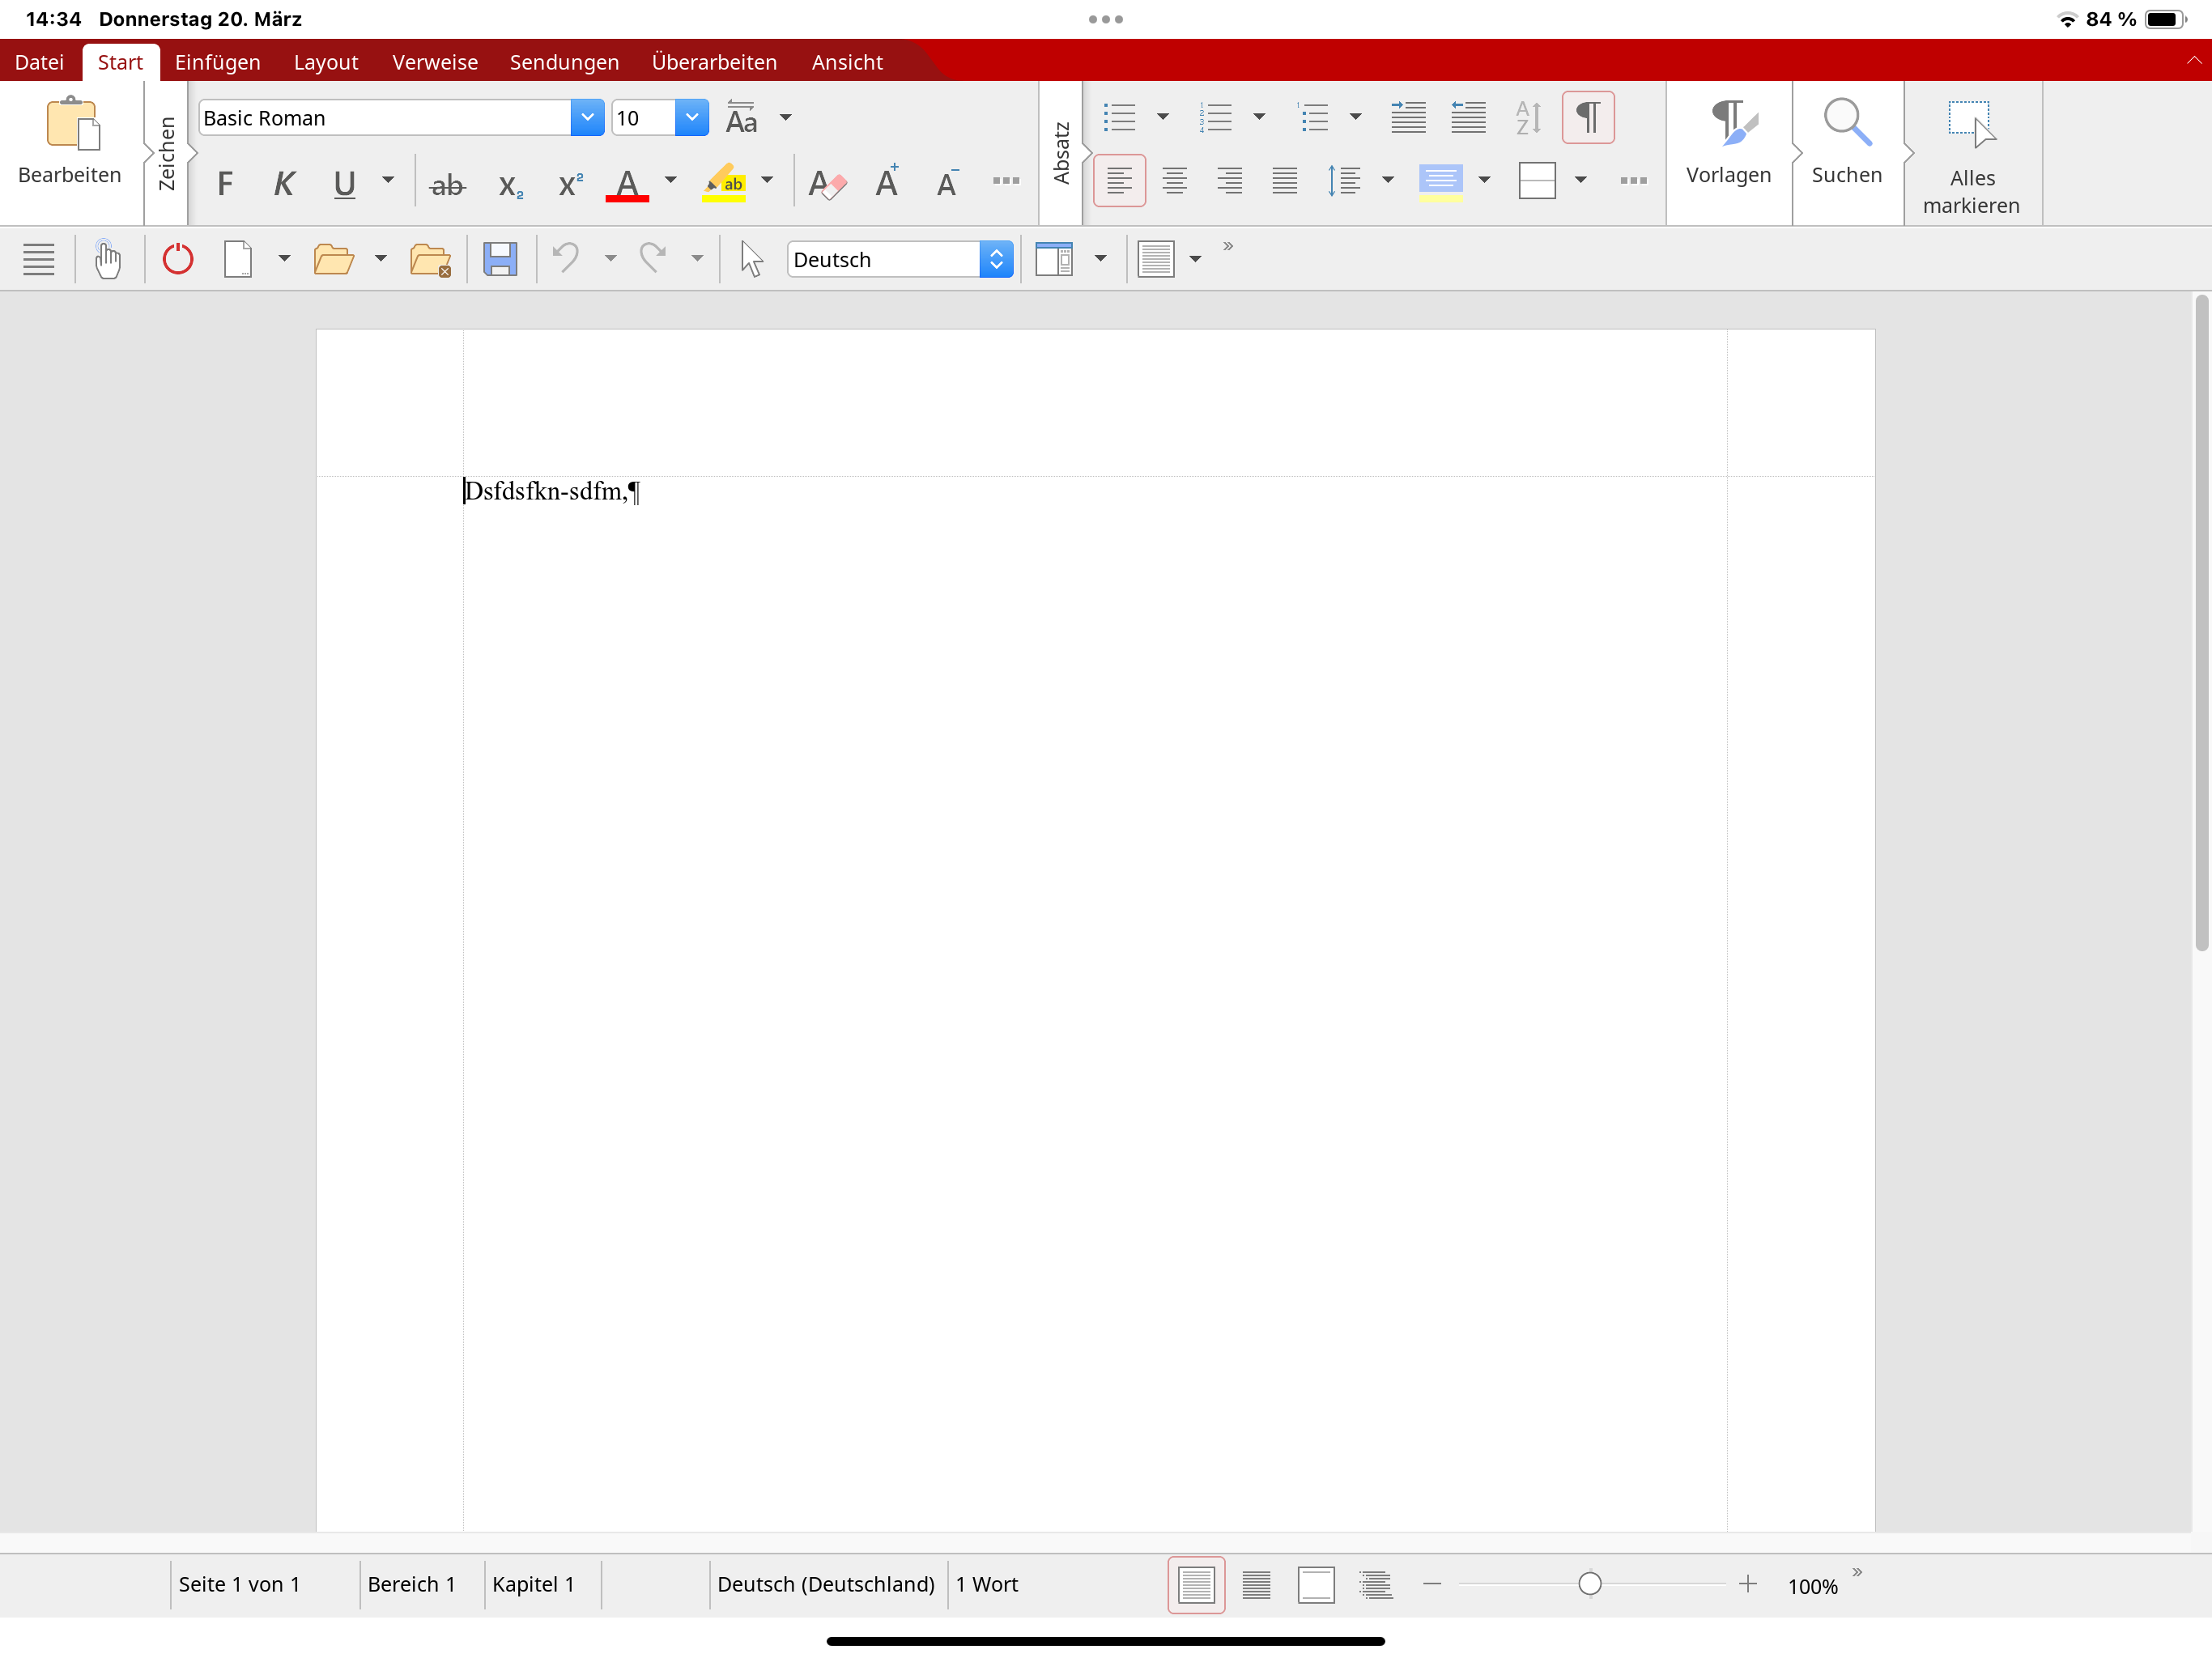Toggle underline formatting (U)

point(344,184)
